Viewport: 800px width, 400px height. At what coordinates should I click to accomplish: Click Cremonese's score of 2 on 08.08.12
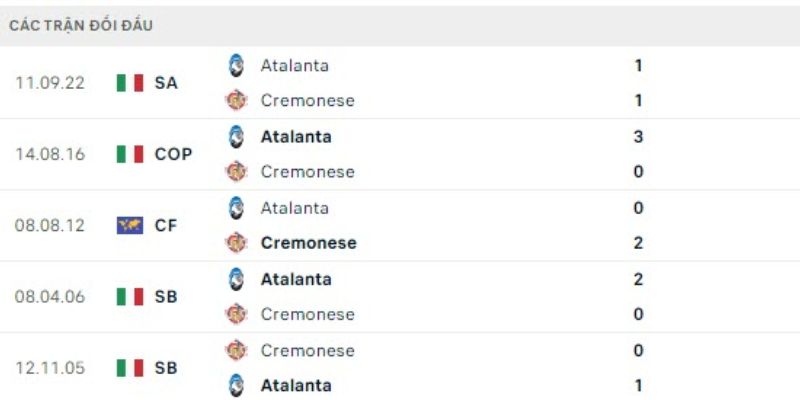coord(638,243)
